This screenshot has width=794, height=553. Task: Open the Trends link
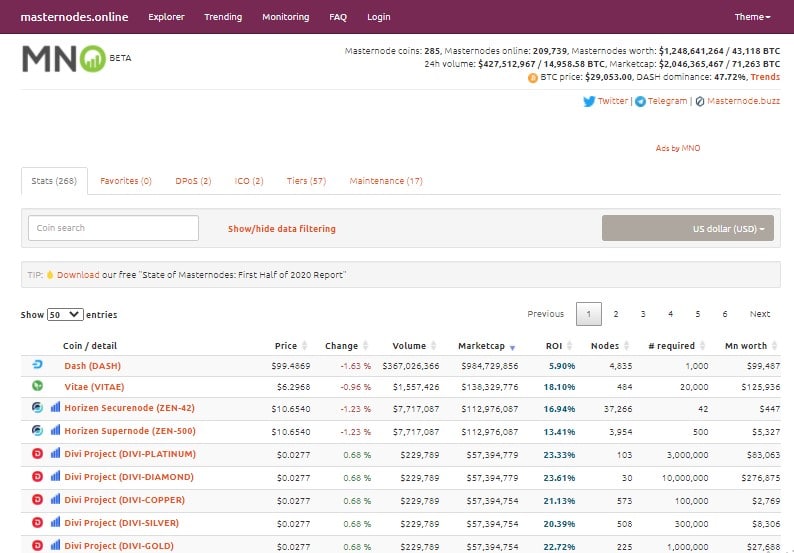click(765, 77)
